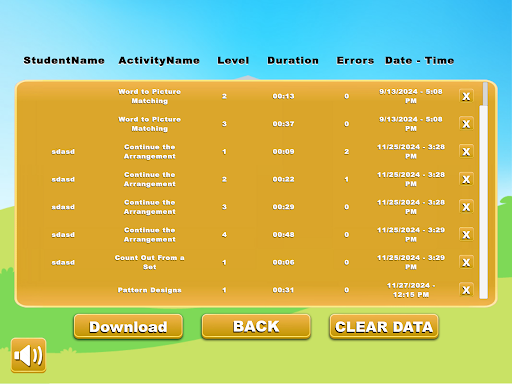Select the duration value 00:22
This screenshot has width=512, height=384.
[x=283, y=179]
